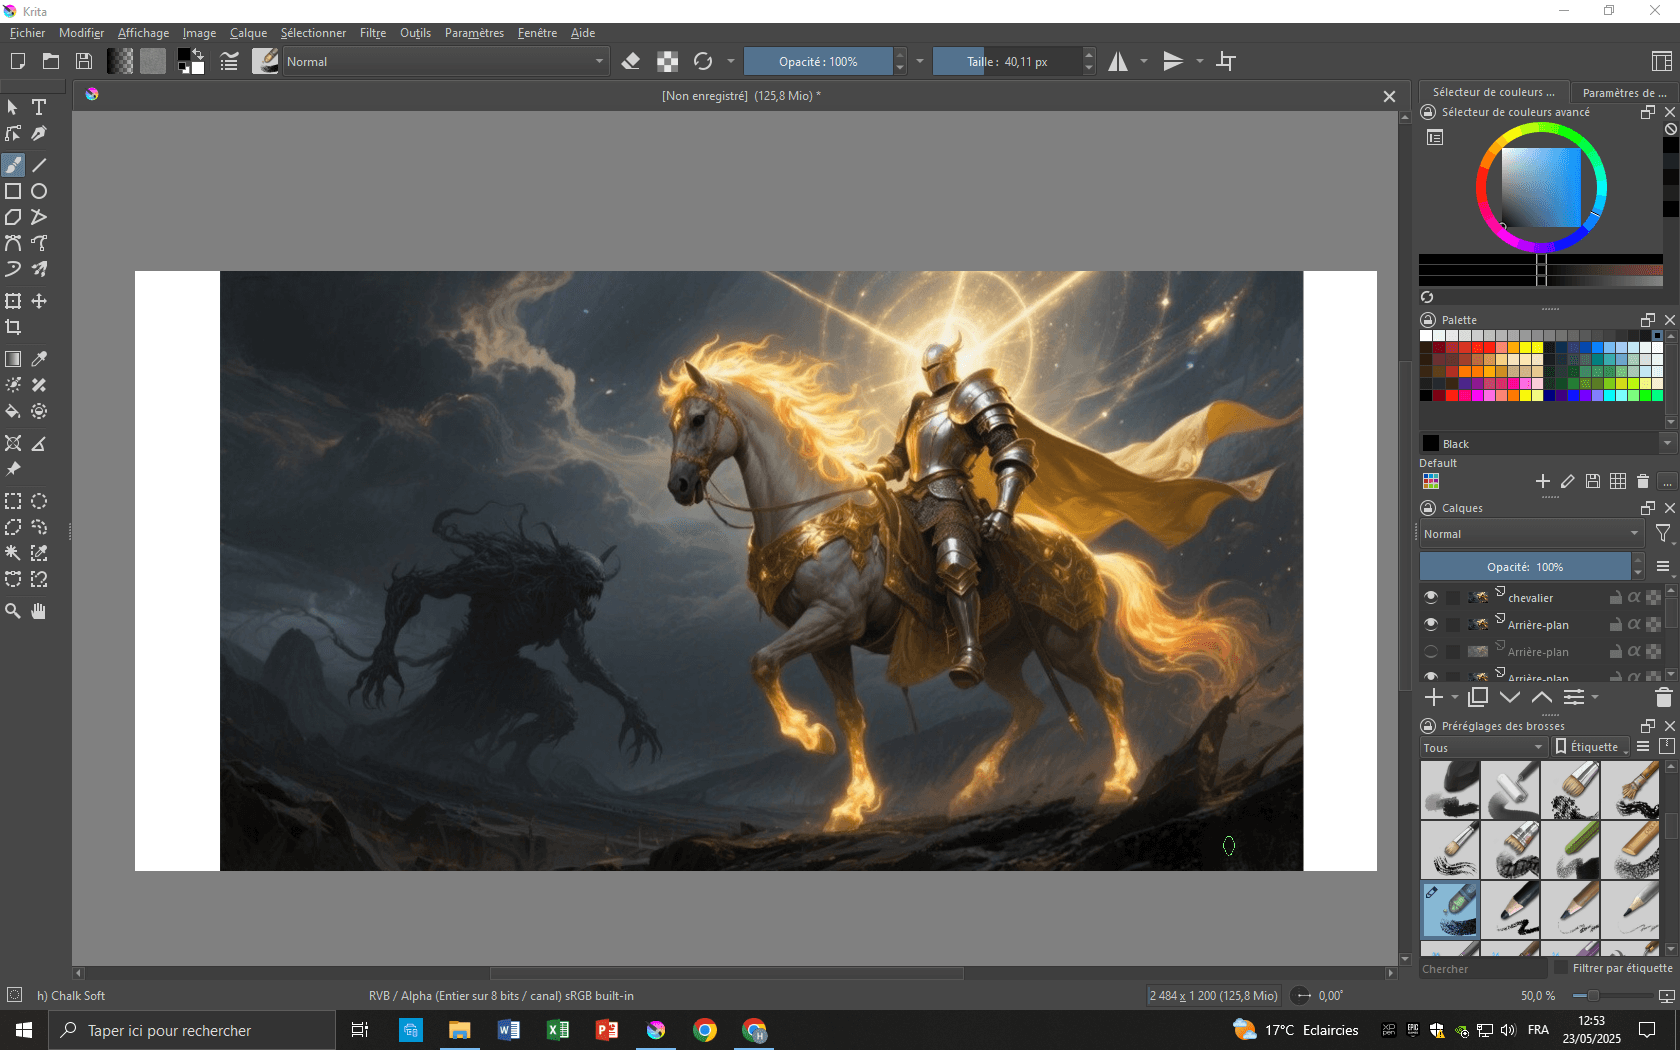Expand brush opacity extra options arrow
1680x1050 pixels.
point(920,61)
